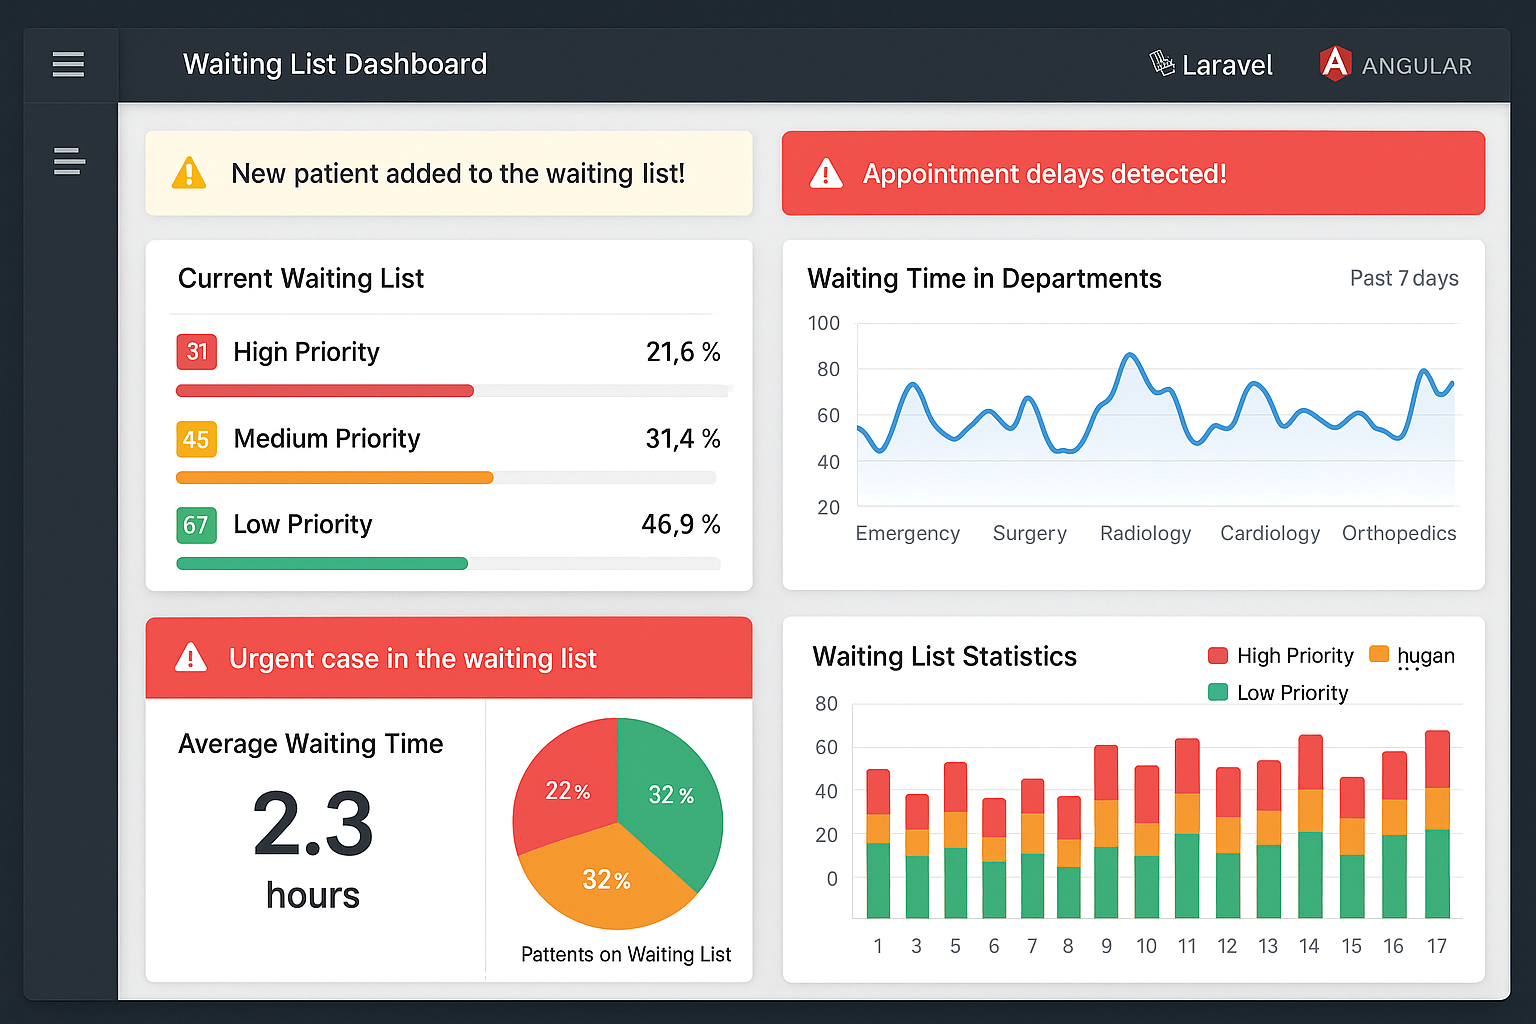Select the Waiting List Dashboard title
Viewport: 1536px width, 1024px height.
[334, 64]
